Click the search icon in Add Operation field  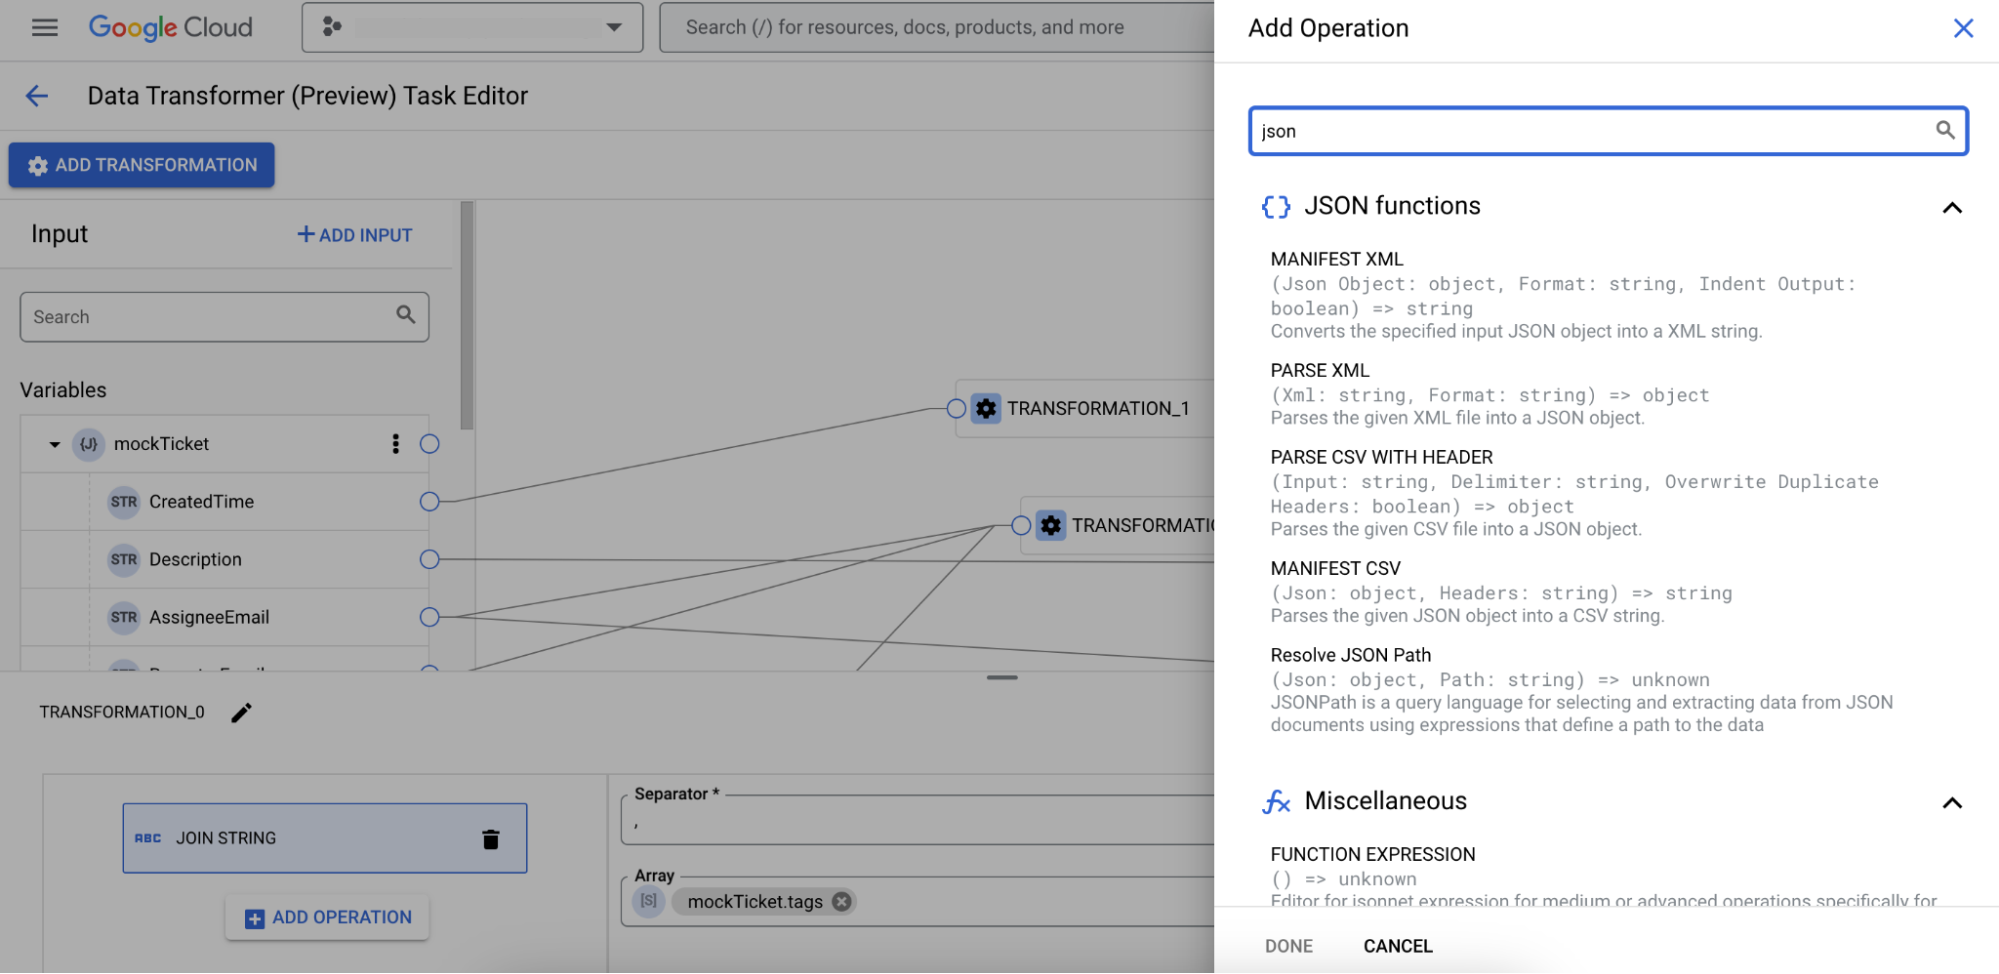pos(1945,130)
